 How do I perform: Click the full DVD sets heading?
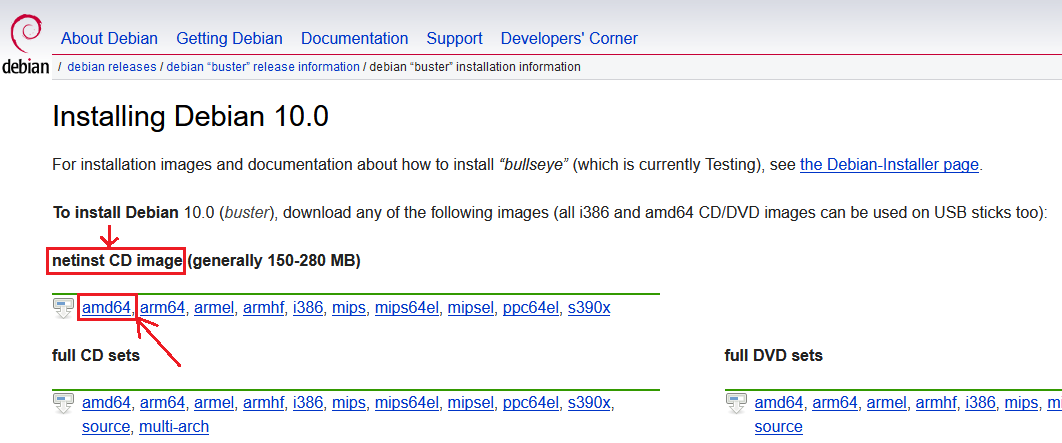[773, 355]
